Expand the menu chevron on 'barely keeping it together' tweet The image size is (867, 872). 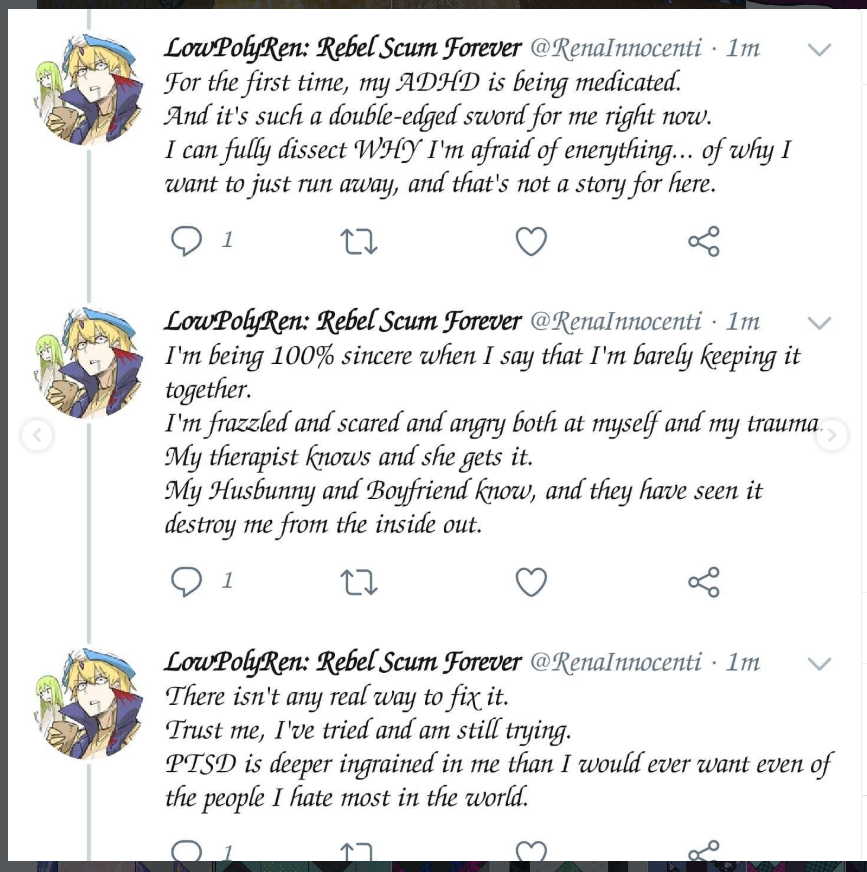819,323
